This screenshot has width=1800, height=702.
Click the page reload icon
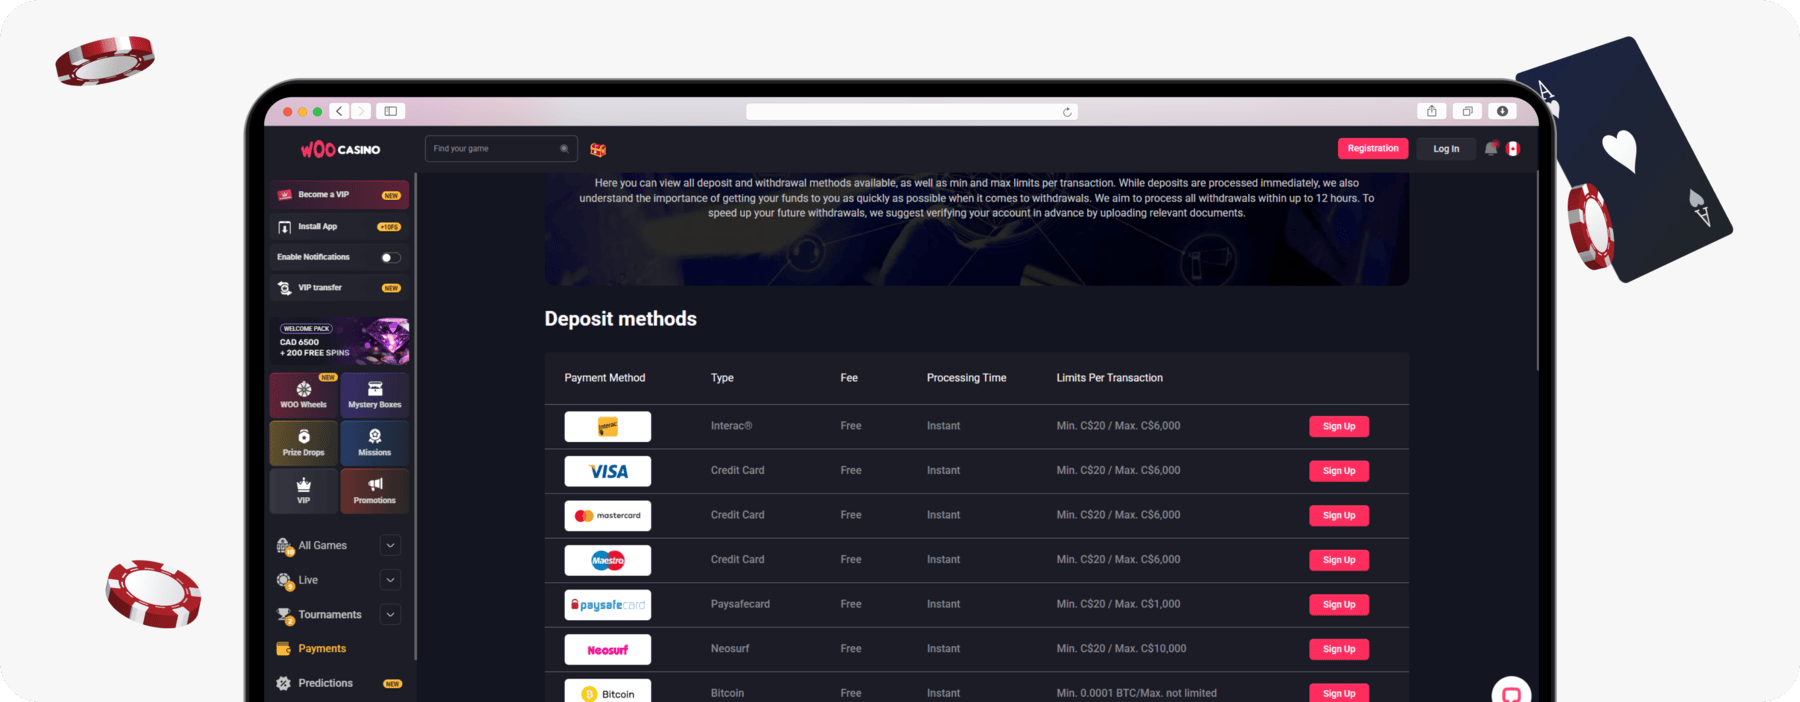click(x=1067, y=112)
